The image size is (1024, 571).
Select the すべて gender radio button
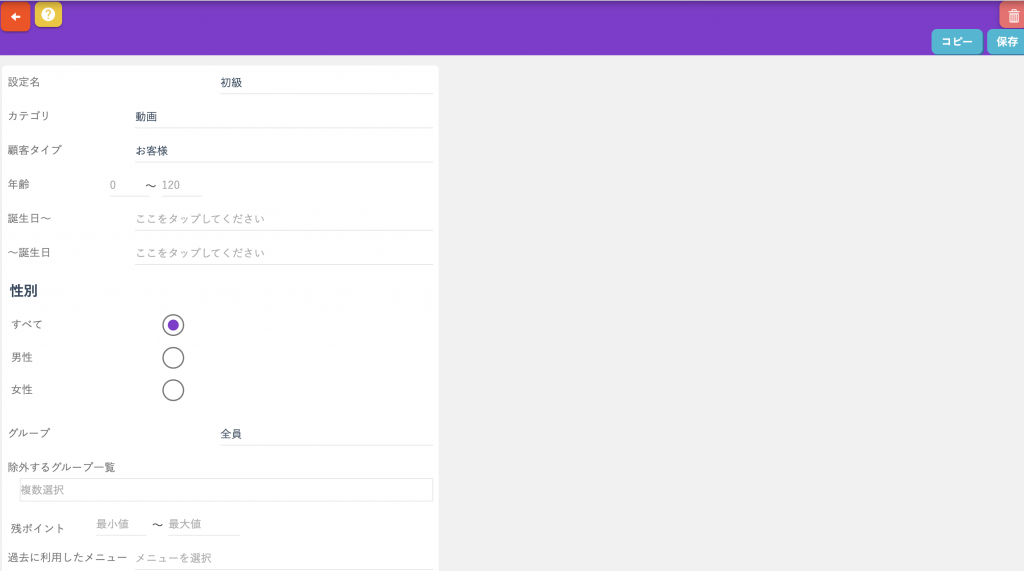point(173,325)
